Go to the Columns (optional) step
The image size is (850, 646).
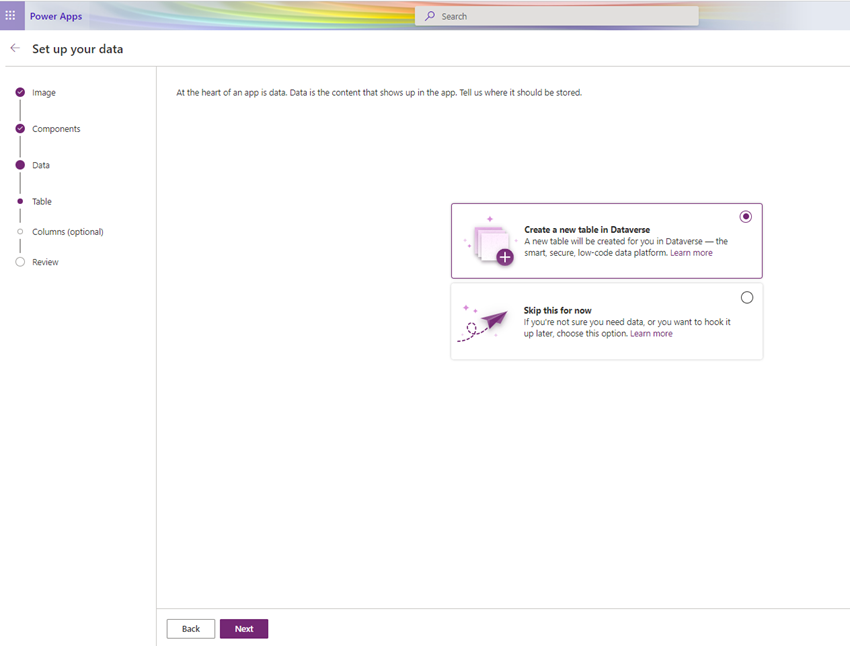click(x=68, y=232)
